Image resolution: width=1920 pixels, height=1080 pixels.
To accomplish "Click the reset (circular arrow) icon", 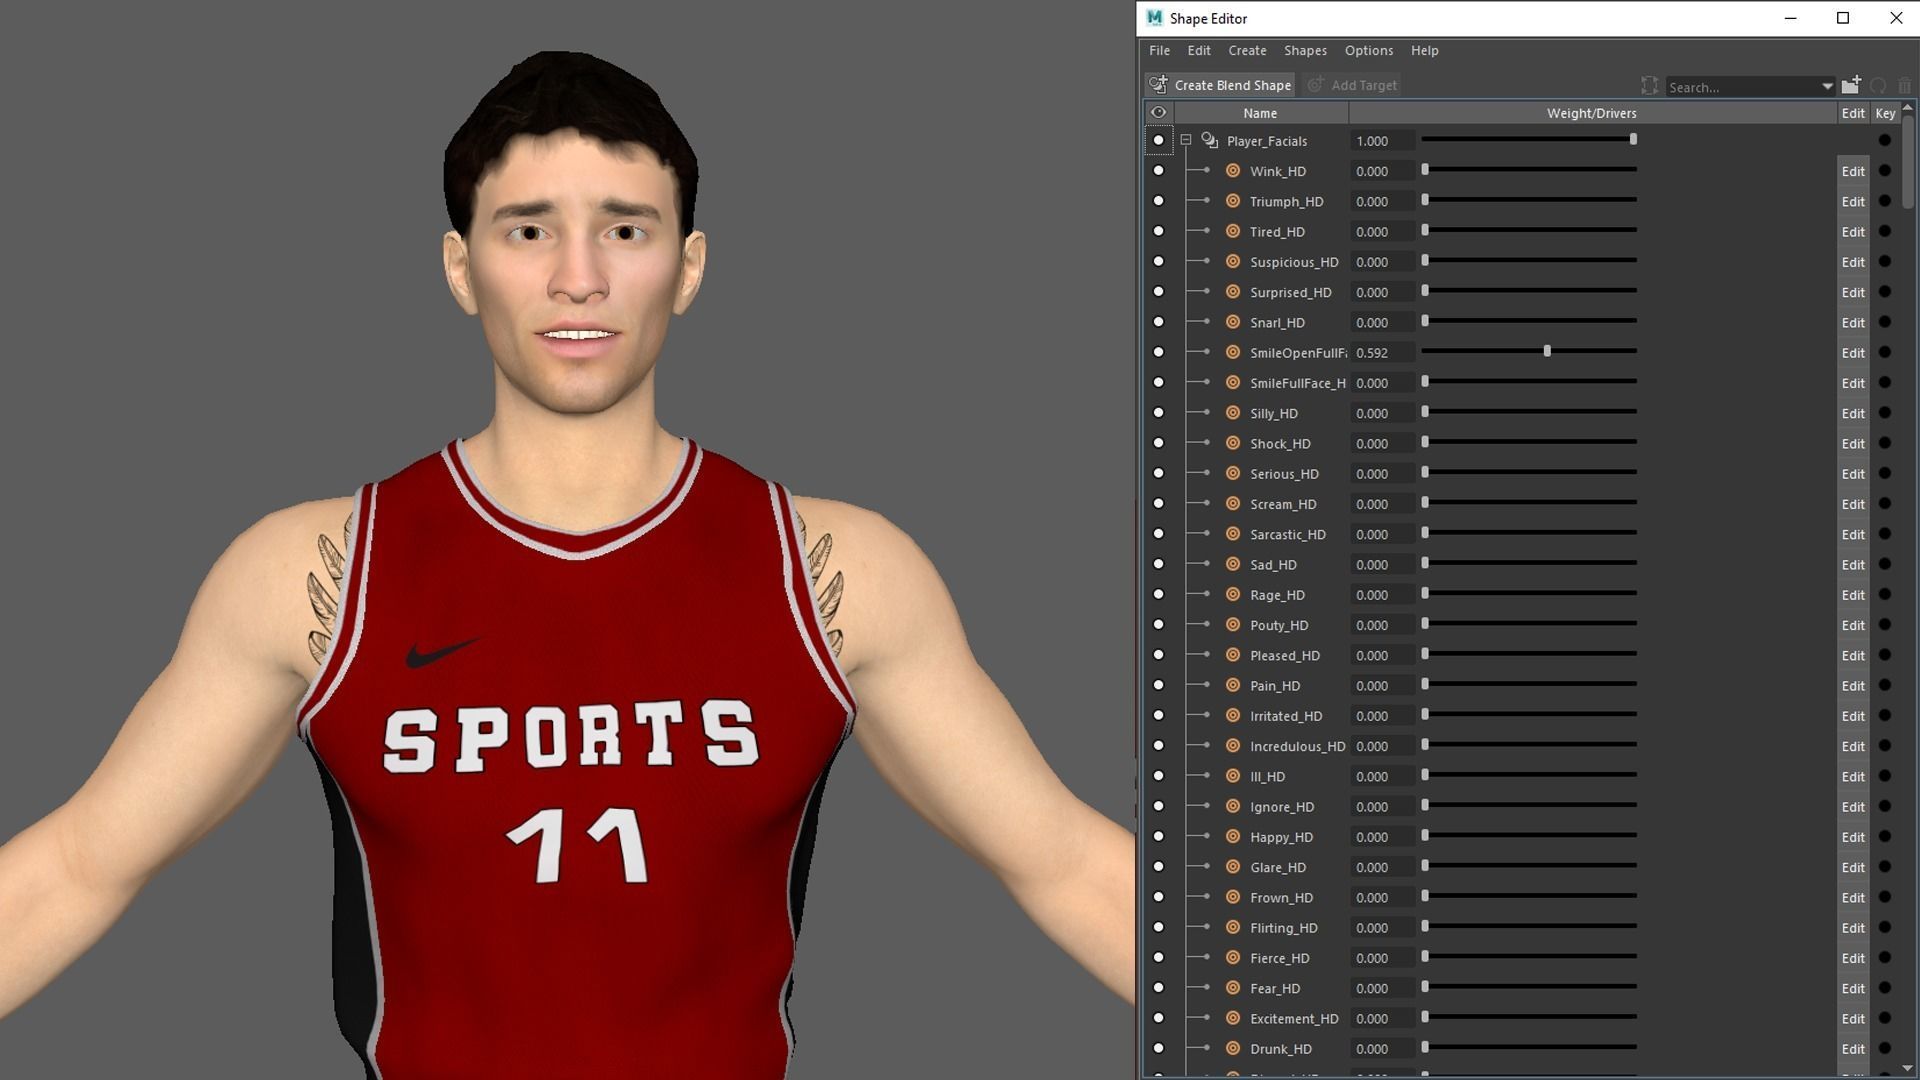I will click(1878, 86).
